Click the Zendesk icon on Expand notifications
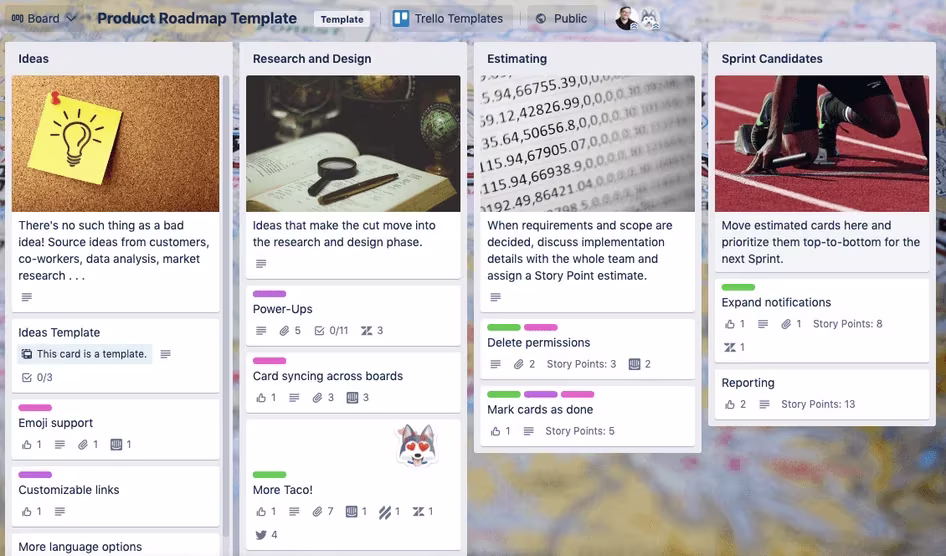This screenshot has height=556, width=946. click(729, 347)
